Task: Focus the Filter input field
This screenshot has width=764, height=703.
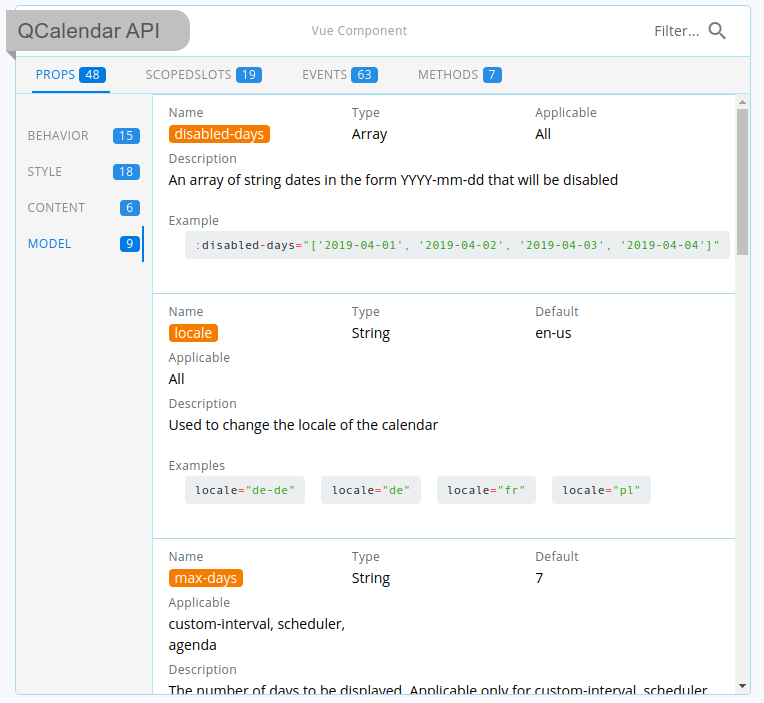Action: point(676,31)
